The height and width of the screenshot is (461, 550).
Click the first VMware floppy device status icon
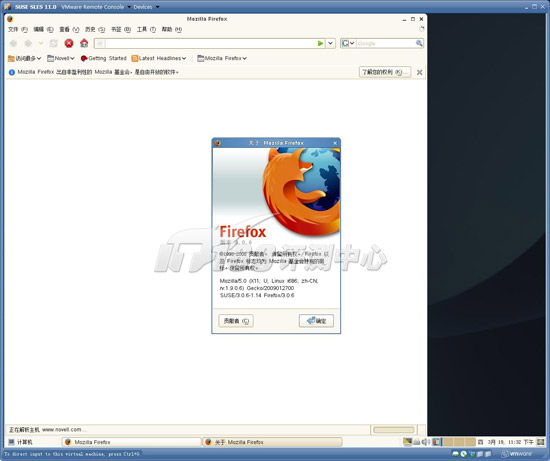[x=480, y=454]
